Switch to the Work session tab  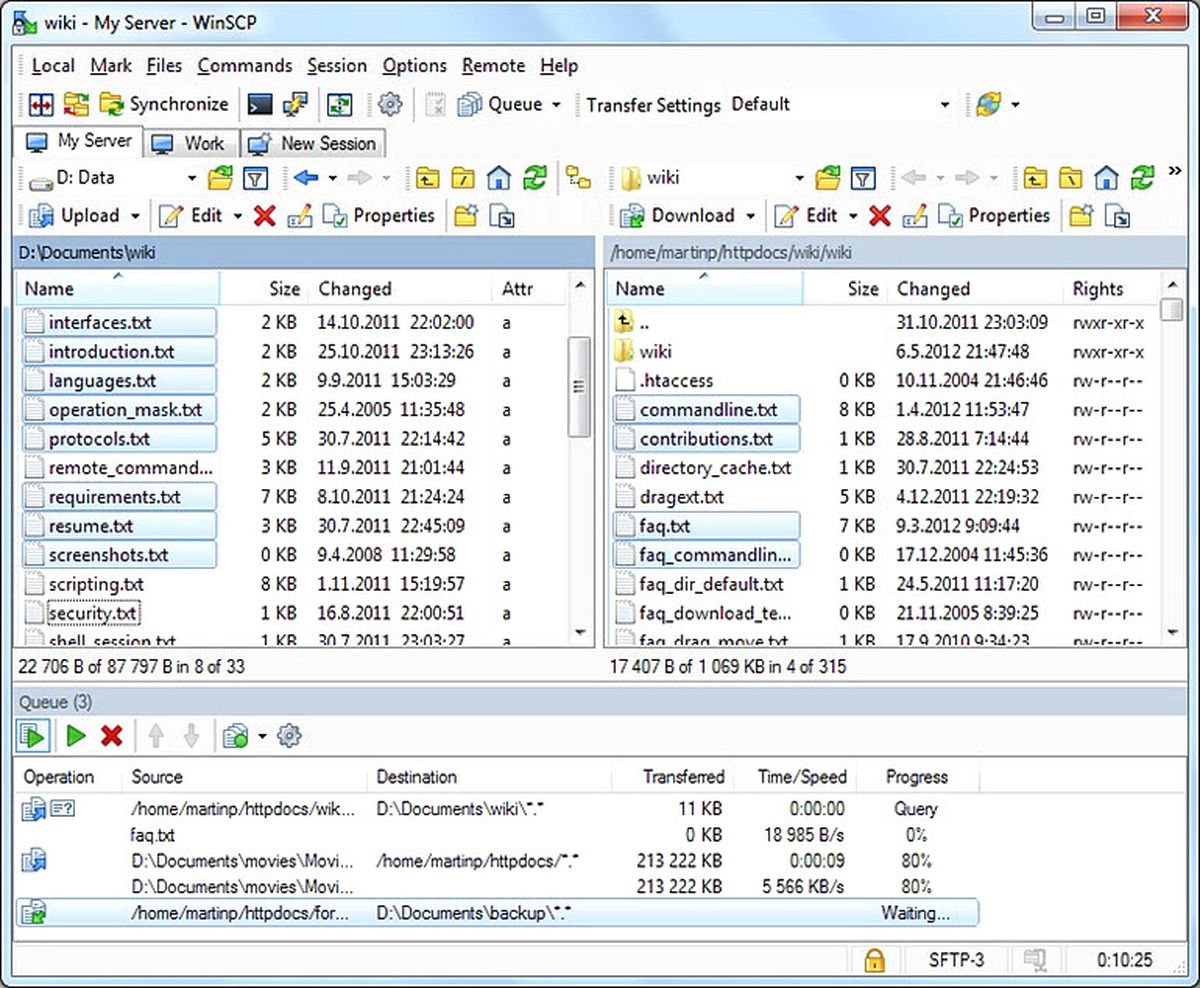pyautogui.click(x=190, y=143)
